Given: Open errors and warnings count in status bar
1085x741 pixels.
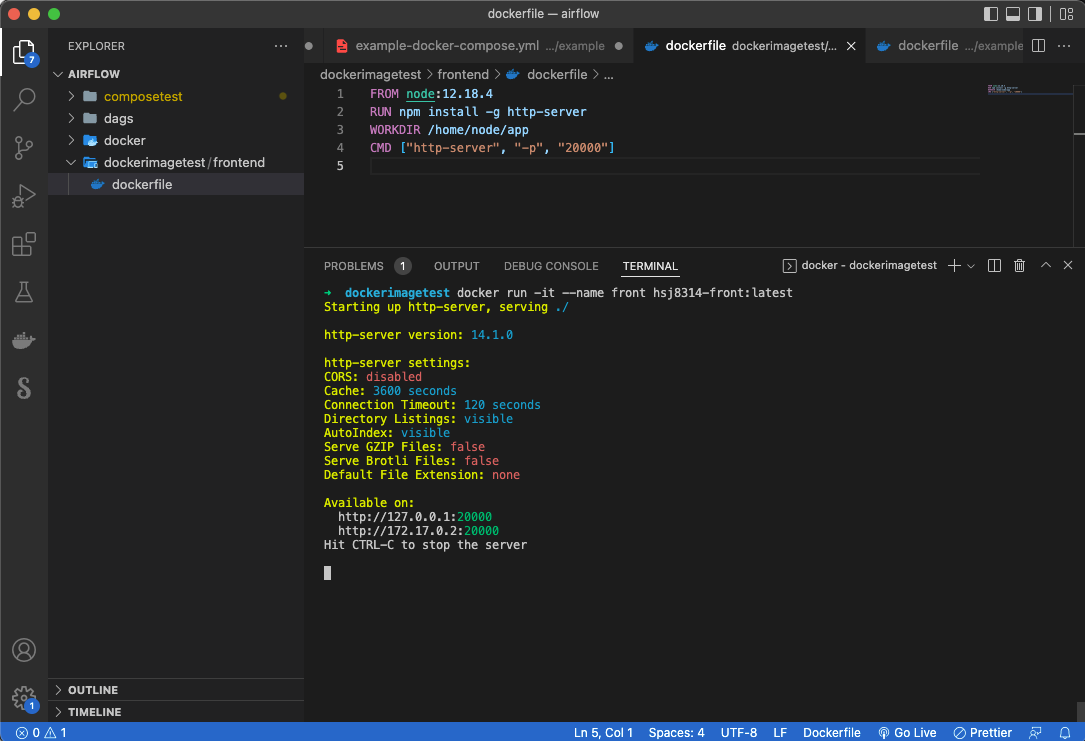Looking at the screenshot, I should coord(41,733).
